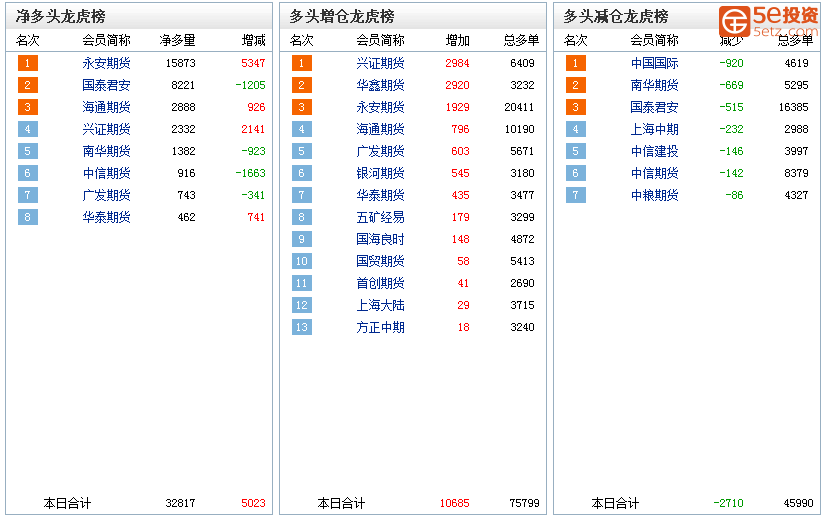The width and height of the screenshot is (826, 519).
Task: Open 南华期货 in the 净多头龙虎榜 panel
Action: 106,152
